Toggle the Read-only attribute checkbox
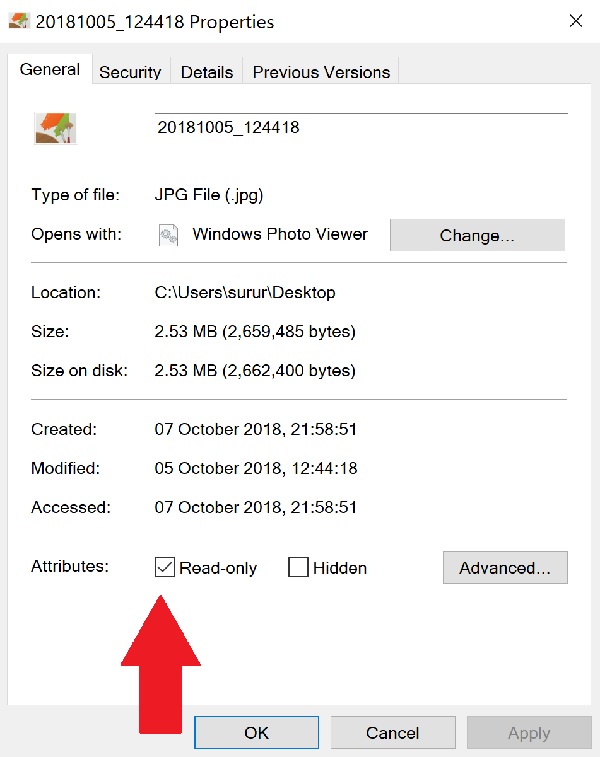The image size is (600, 757). click(x=166, y=568)
